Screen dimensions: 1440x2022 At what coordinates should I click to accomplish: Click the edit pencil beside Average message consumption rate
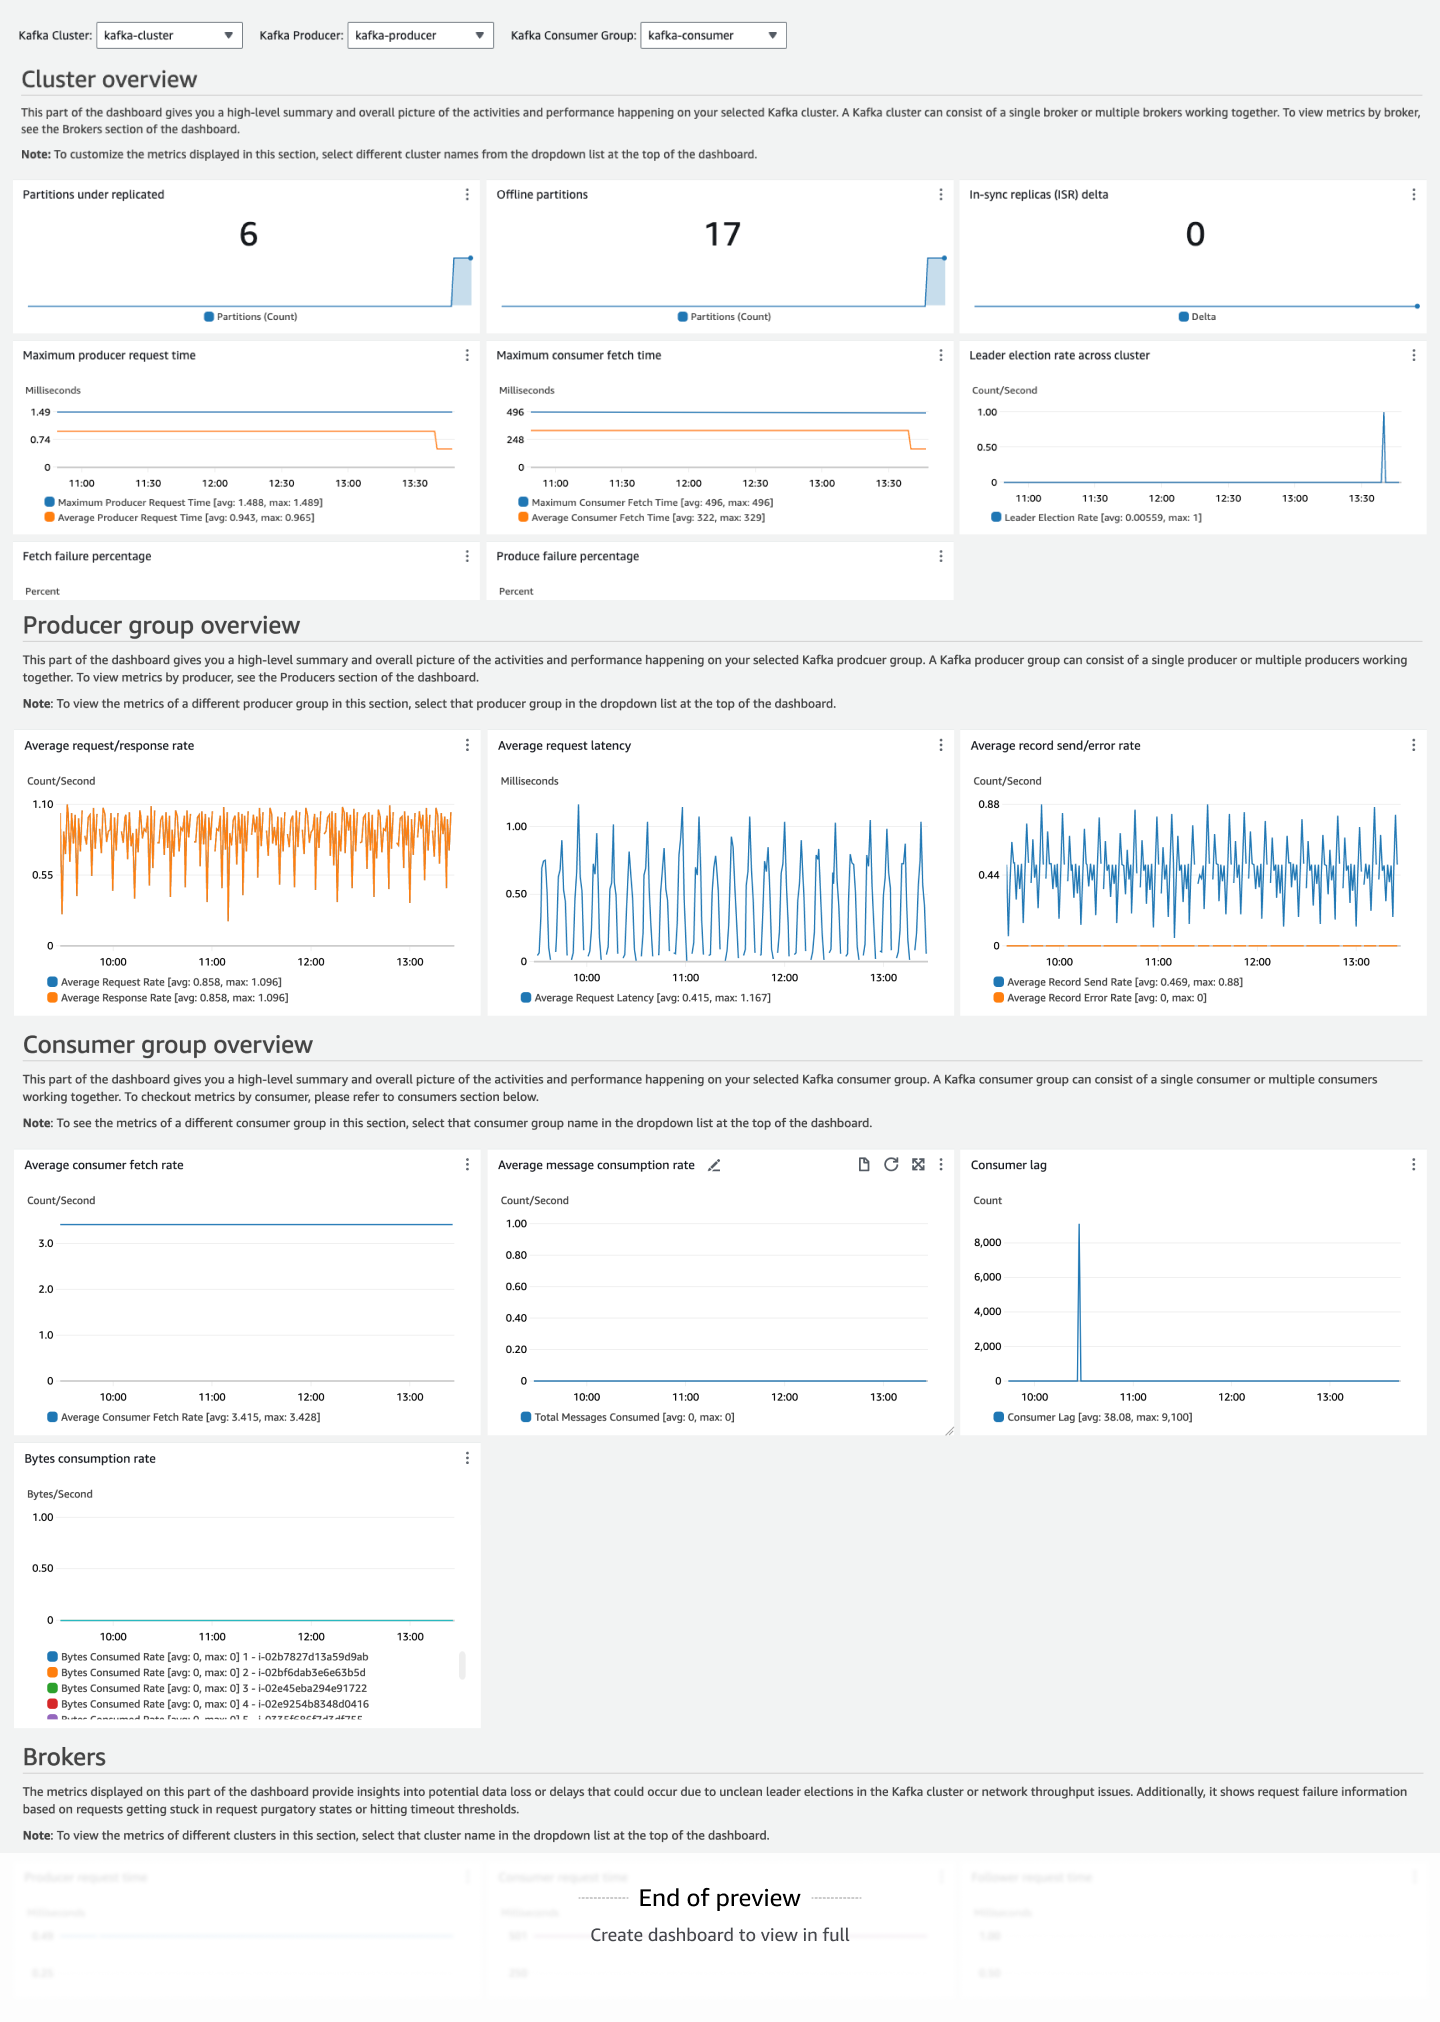click(x=714, y=1165)
